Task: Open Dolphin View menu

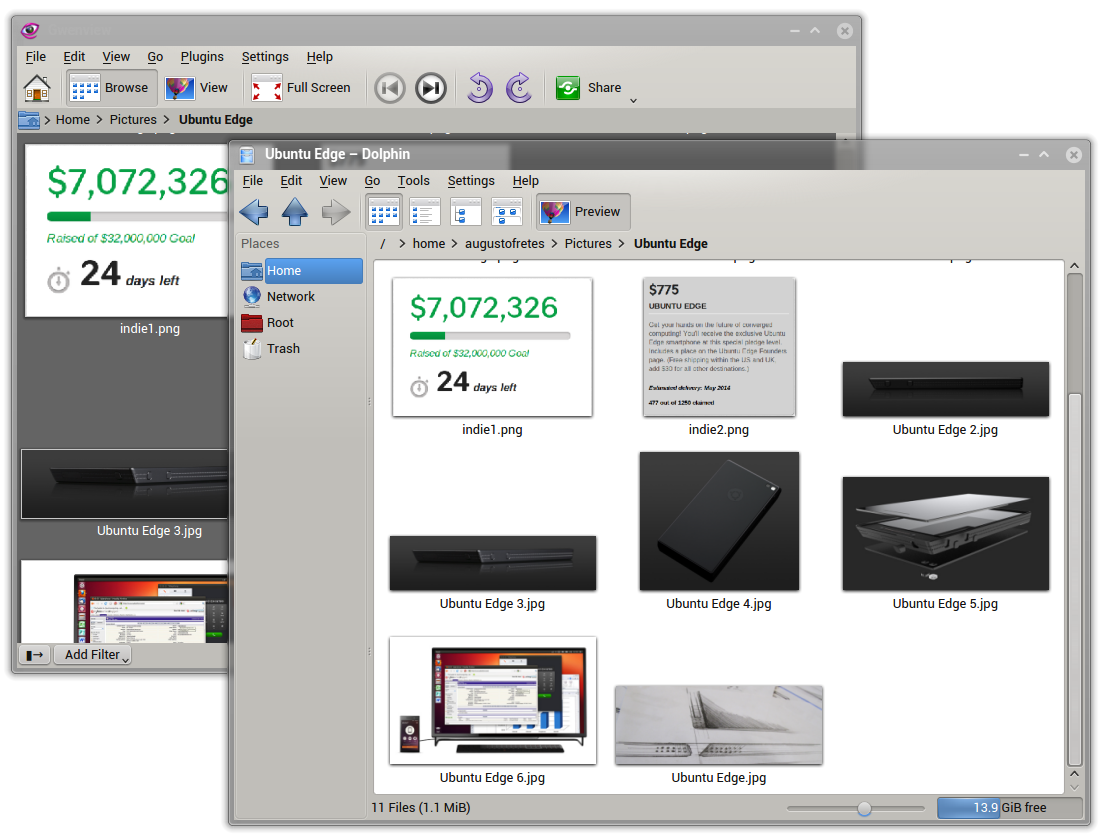Action: tap(333, 181)
